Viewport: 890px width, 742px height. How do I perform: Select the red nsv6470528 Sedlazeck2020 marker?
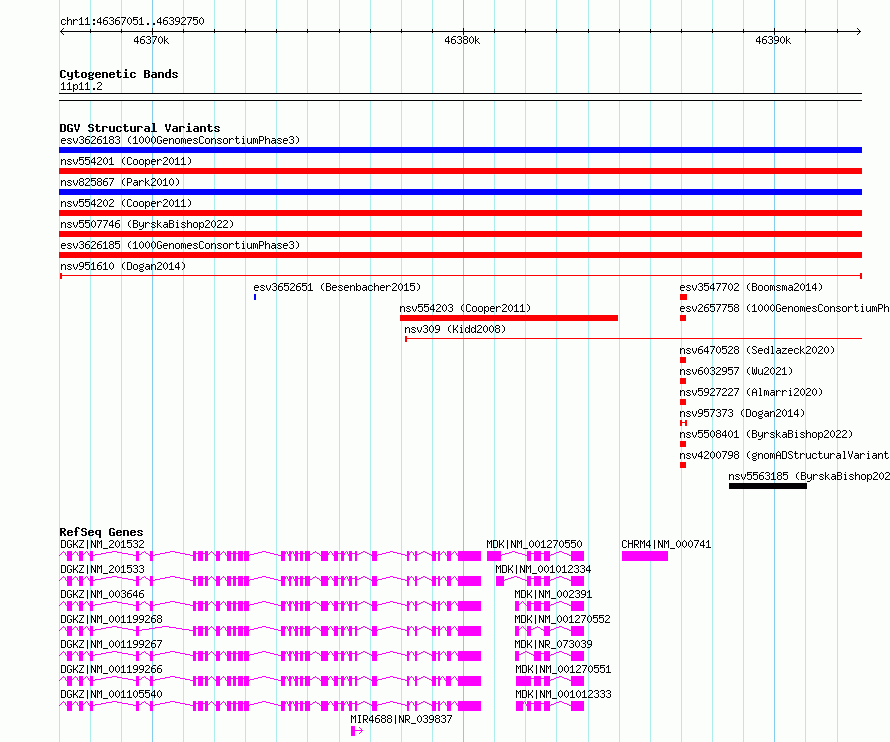coord(683,360)
